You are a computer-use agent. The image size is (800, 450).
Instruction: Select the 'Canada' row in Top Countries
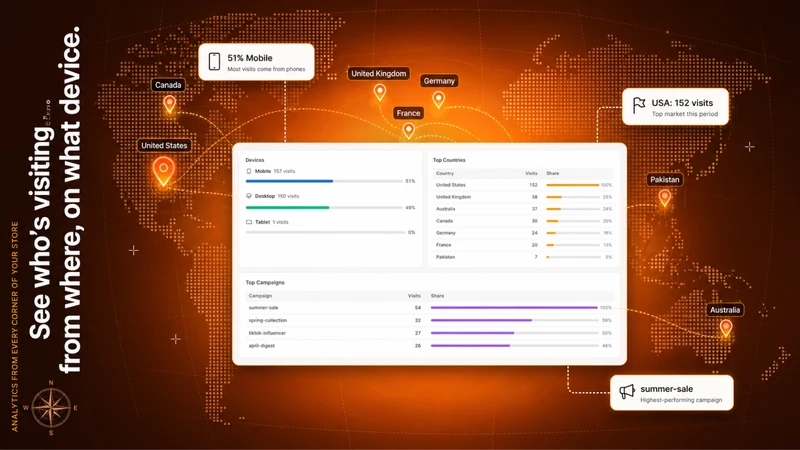coord(523,221)
